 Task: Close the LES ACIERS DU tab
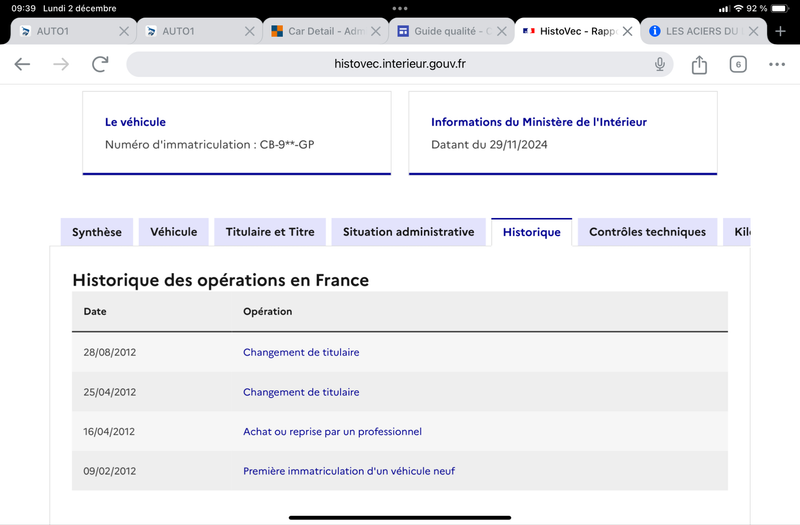[753, 31]
